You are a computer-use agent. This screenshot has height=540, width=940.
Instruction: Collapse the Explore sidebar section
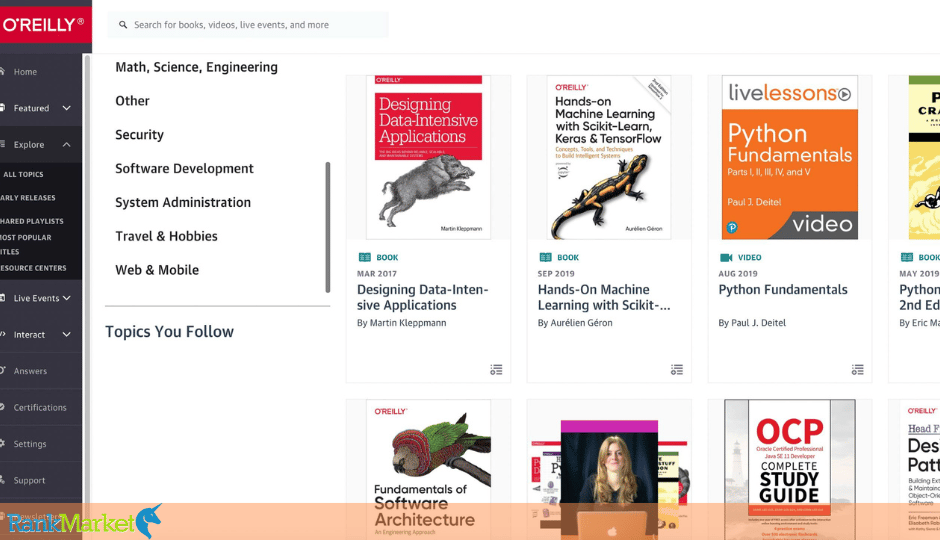tap(67, 145)
